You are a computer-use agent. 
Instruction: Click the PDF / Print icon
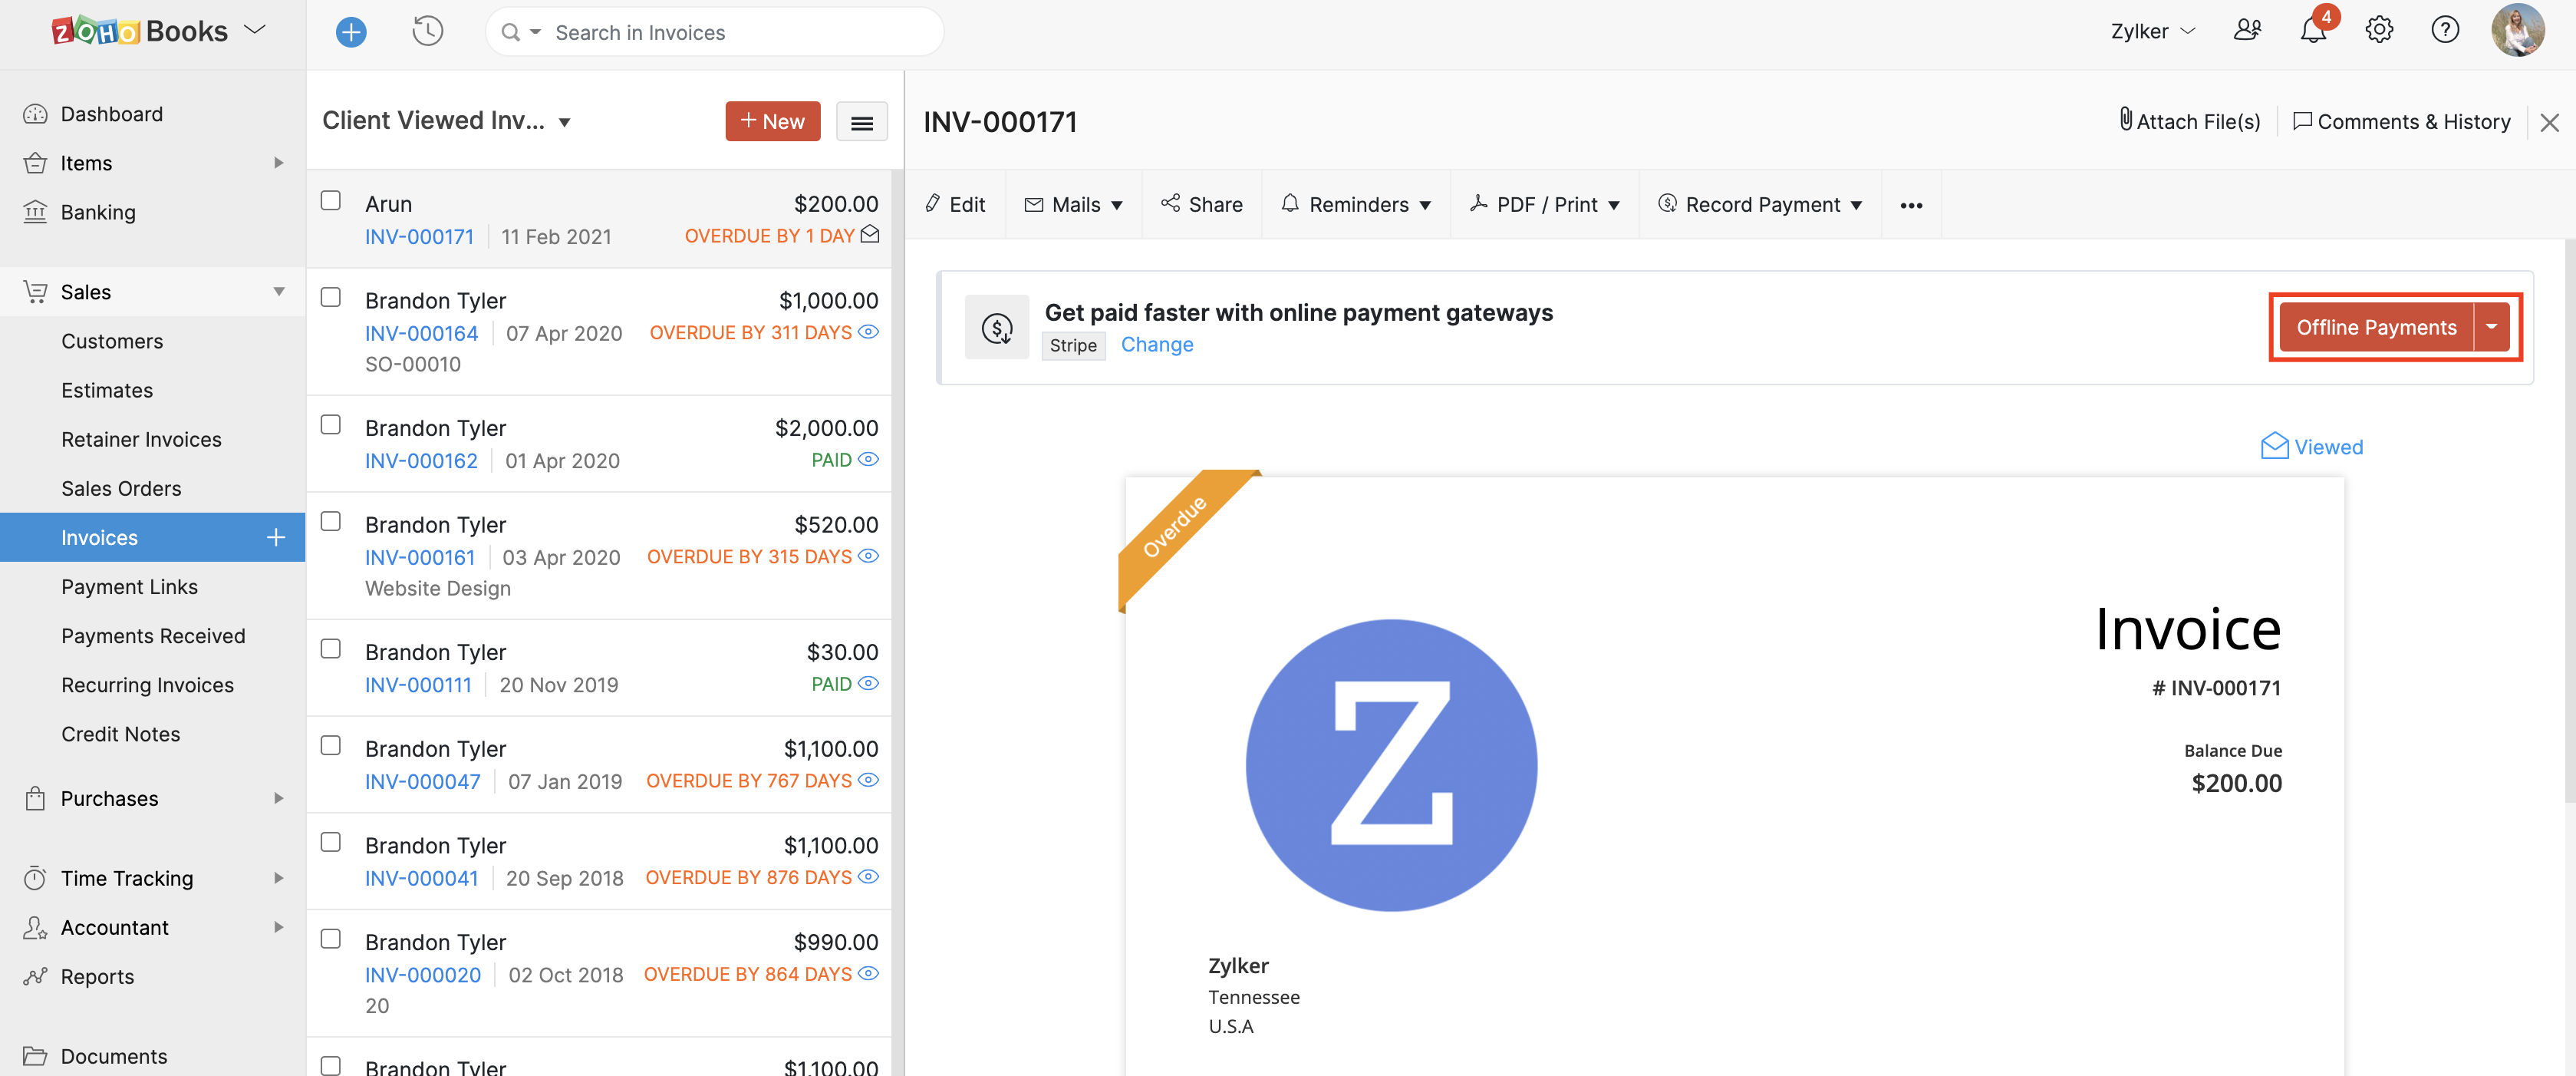point(1481,202)
